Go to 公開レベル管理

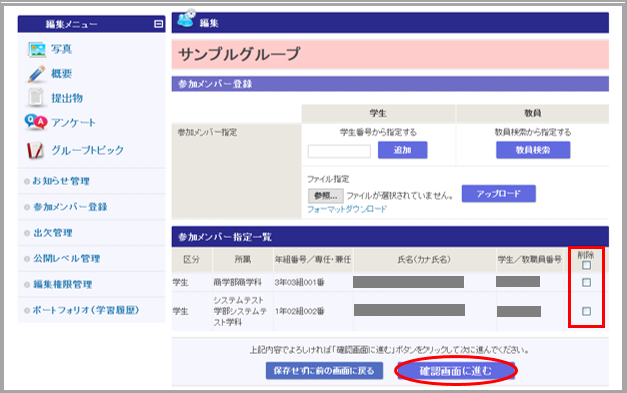tap(66, 259)
